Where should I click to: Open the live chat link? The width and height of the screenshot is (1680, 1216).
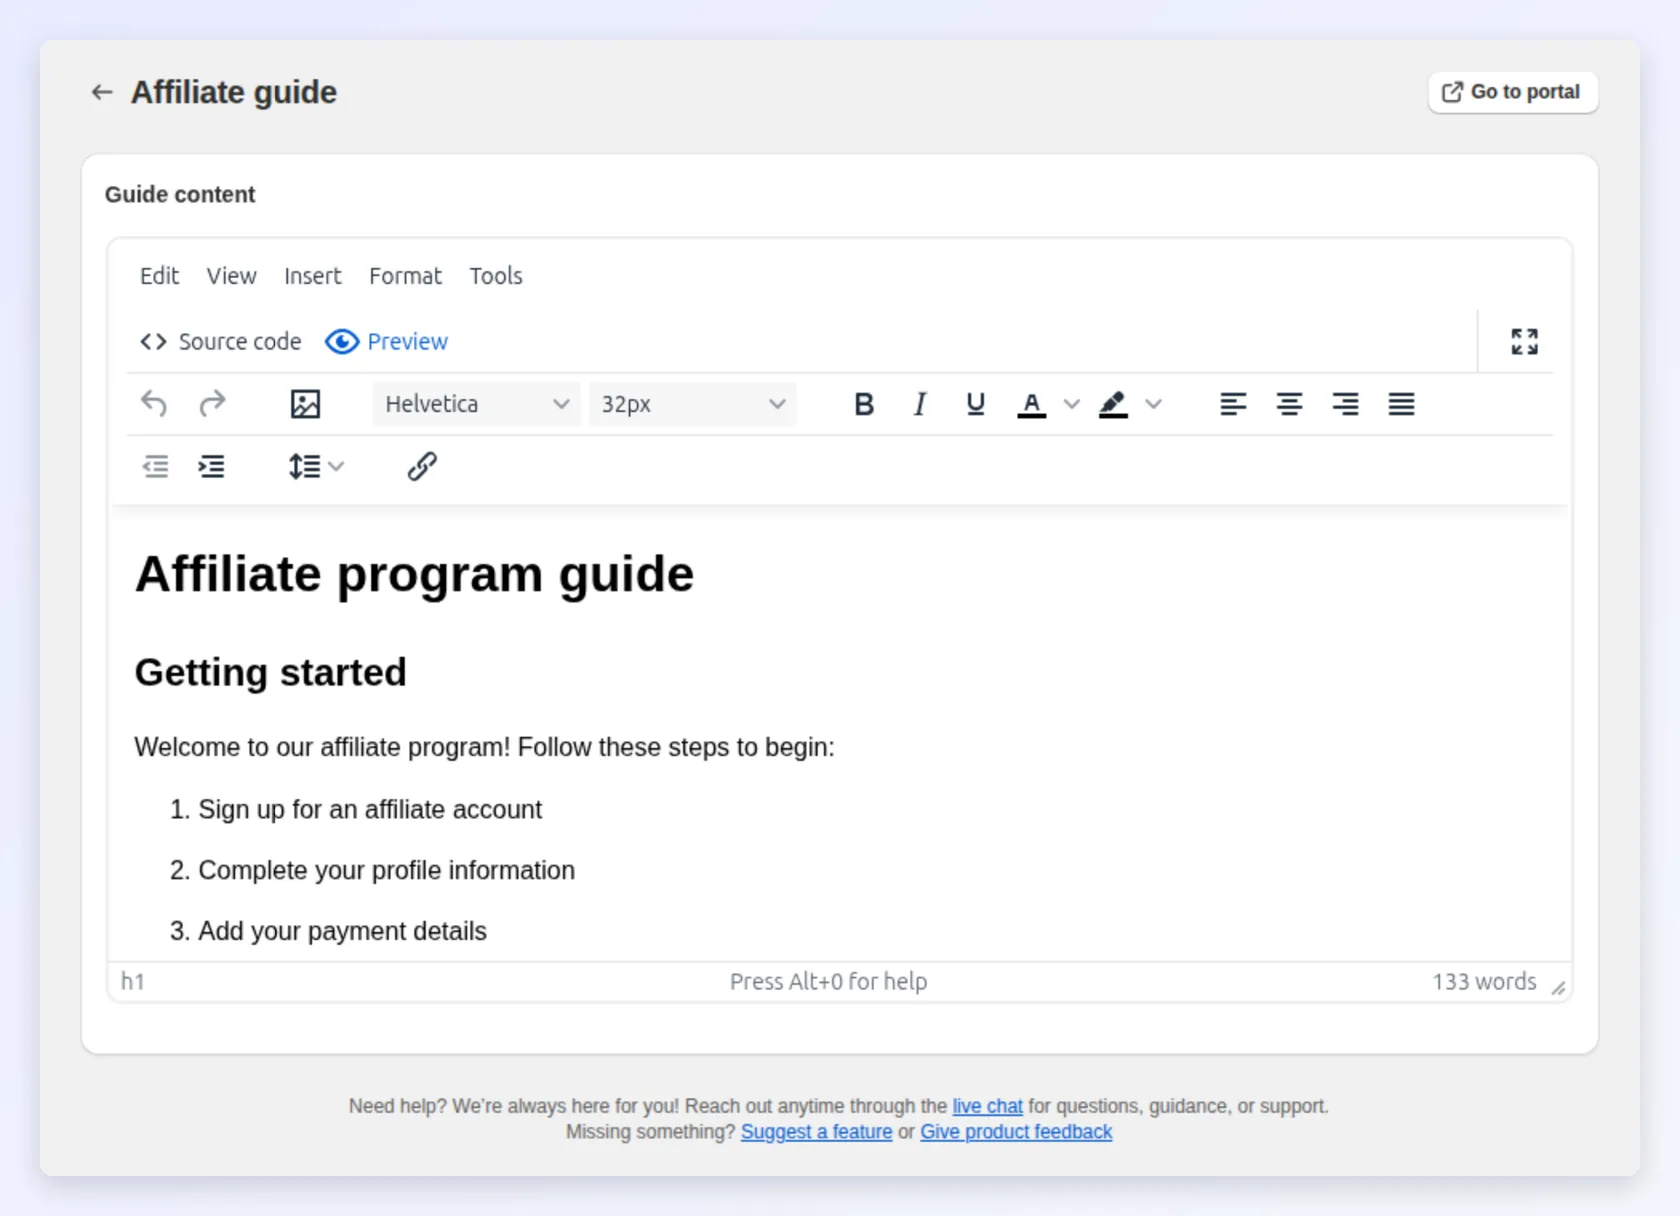tap(987, 1106)
